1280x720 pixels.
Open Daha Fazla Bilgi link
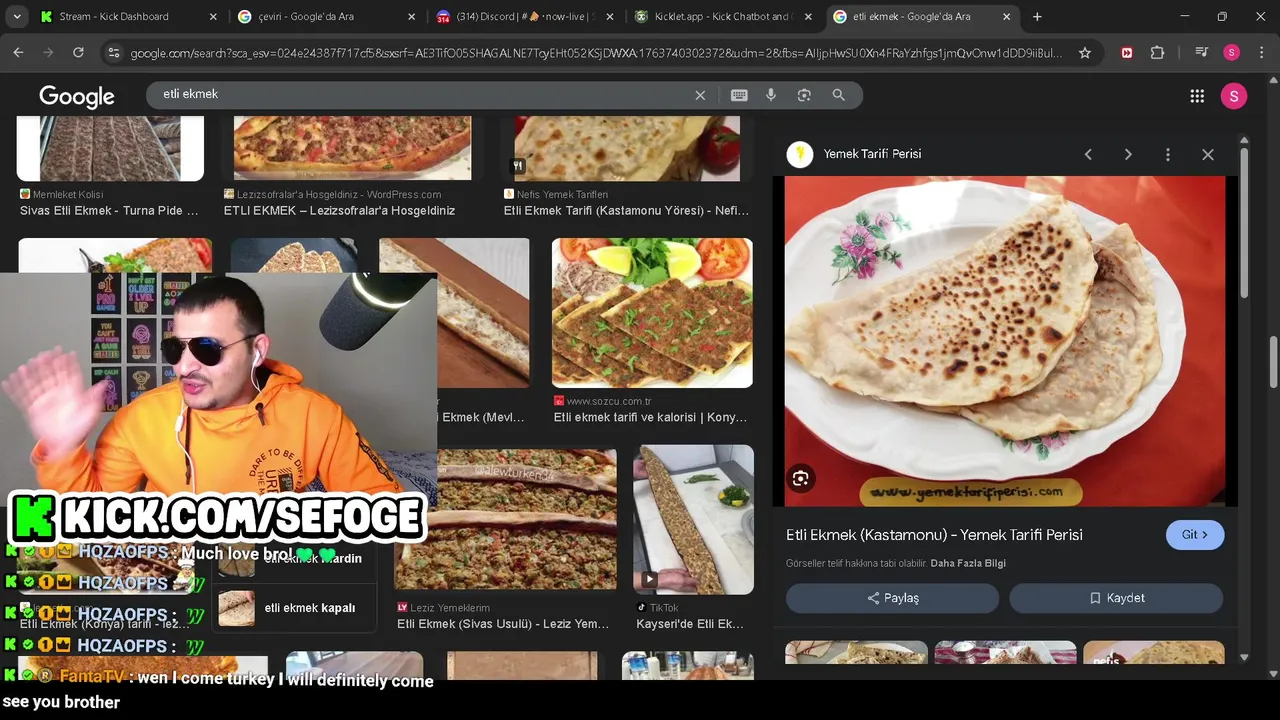click(968, 563)
